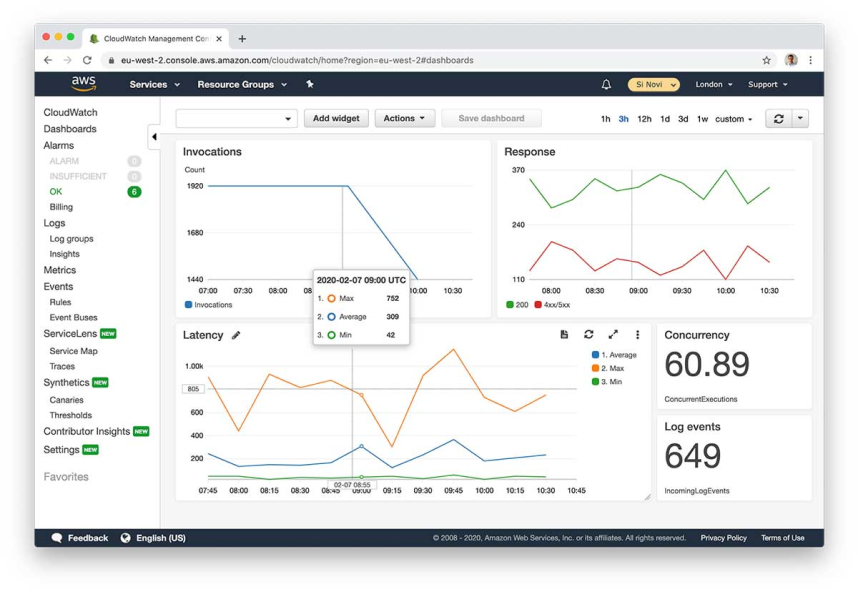Click the English (US) language globe icon

click(123, 538)
